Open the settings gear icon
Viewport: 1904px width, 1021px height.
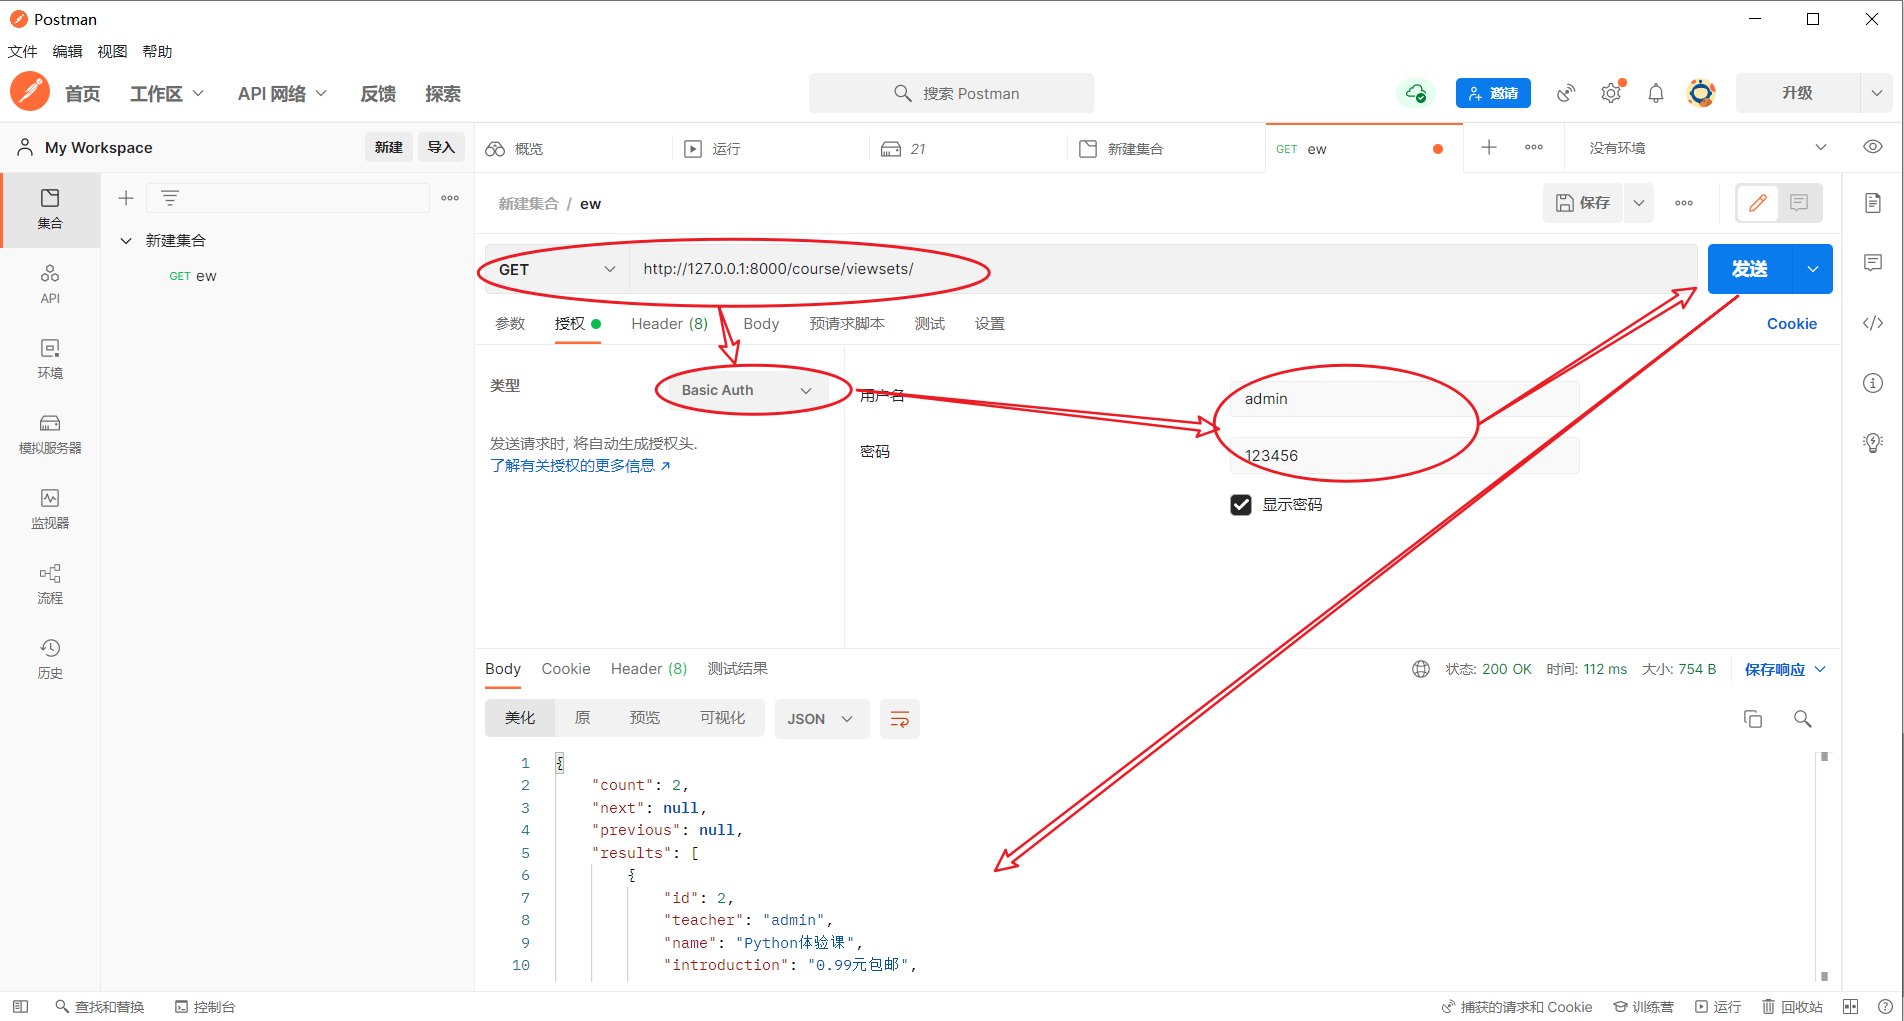(1611, 93)
